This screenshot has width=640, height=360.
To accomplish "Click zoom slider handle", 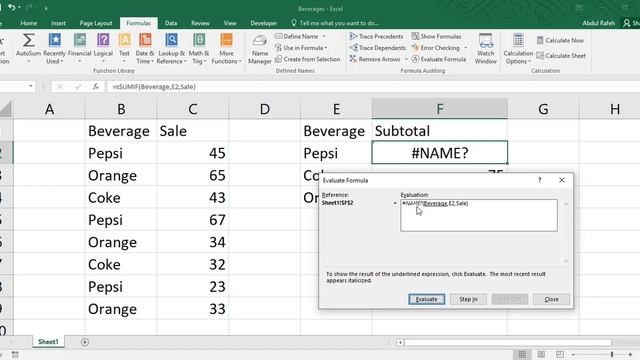I will (x=612, y=354).
